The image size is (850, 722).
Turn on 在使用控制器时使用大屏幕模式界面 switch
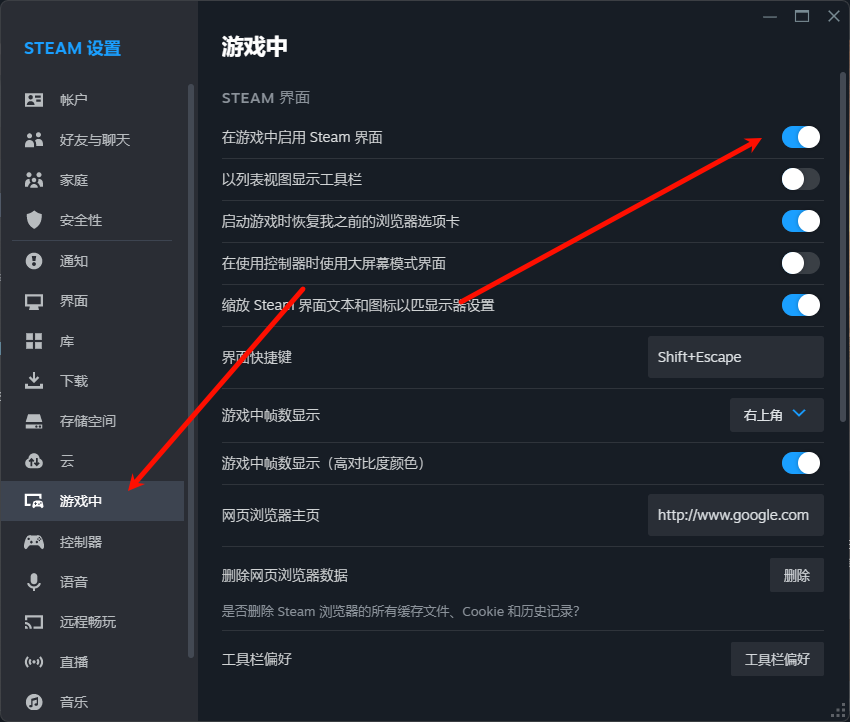800,263
